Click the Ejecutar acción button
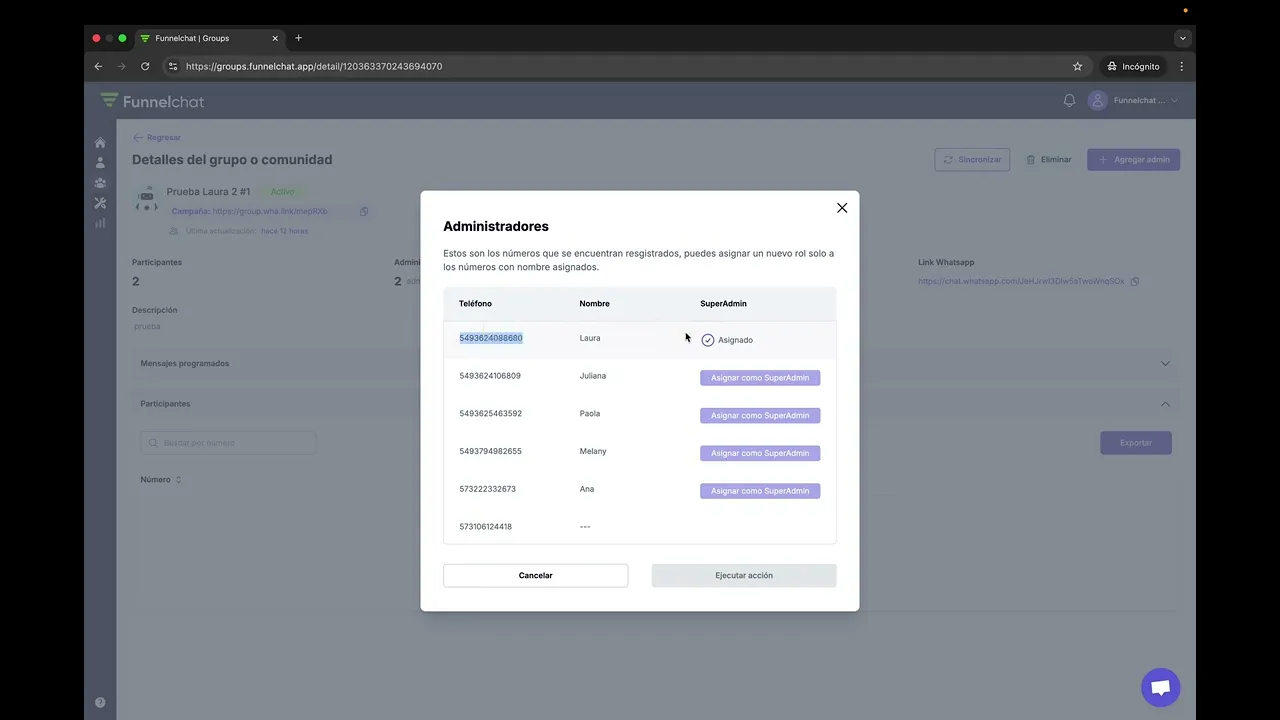 [744, 576]
